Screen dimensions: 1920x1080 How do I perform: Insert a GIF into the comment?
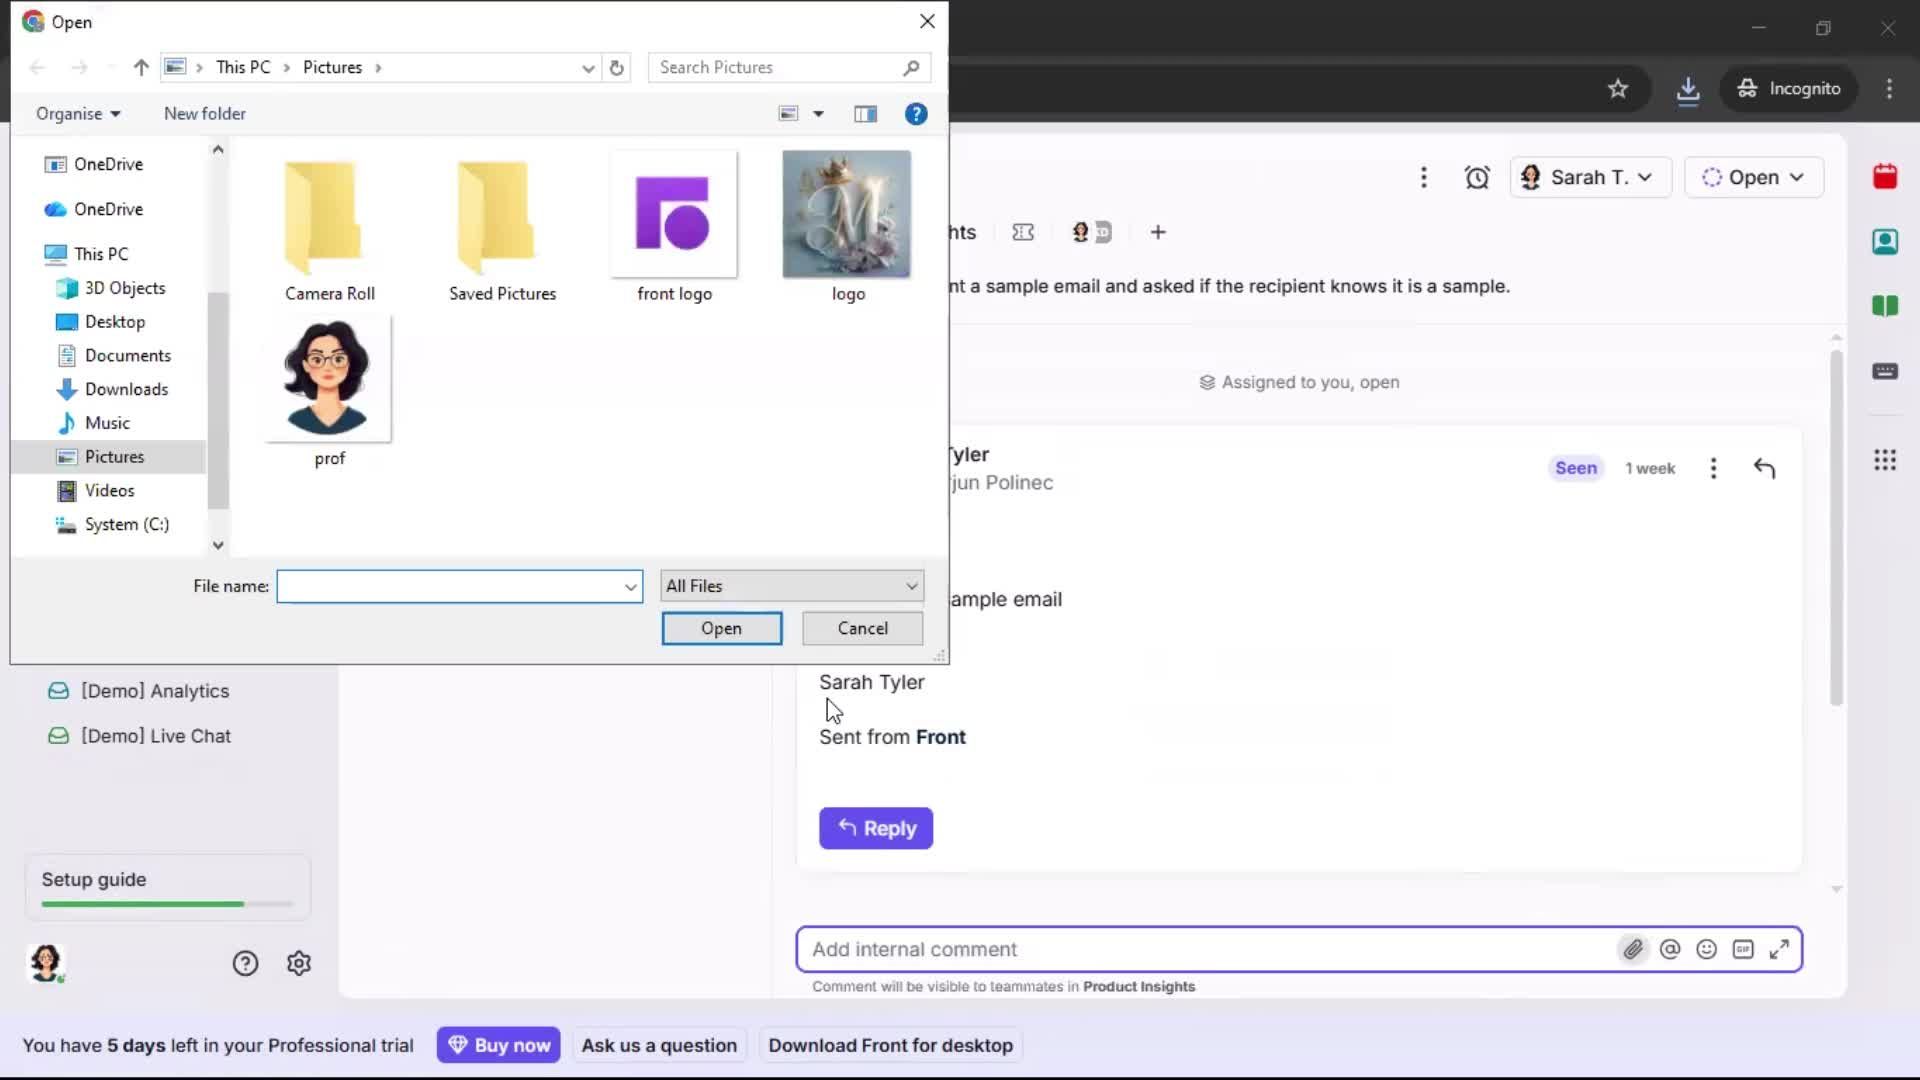click(1743, 949)
